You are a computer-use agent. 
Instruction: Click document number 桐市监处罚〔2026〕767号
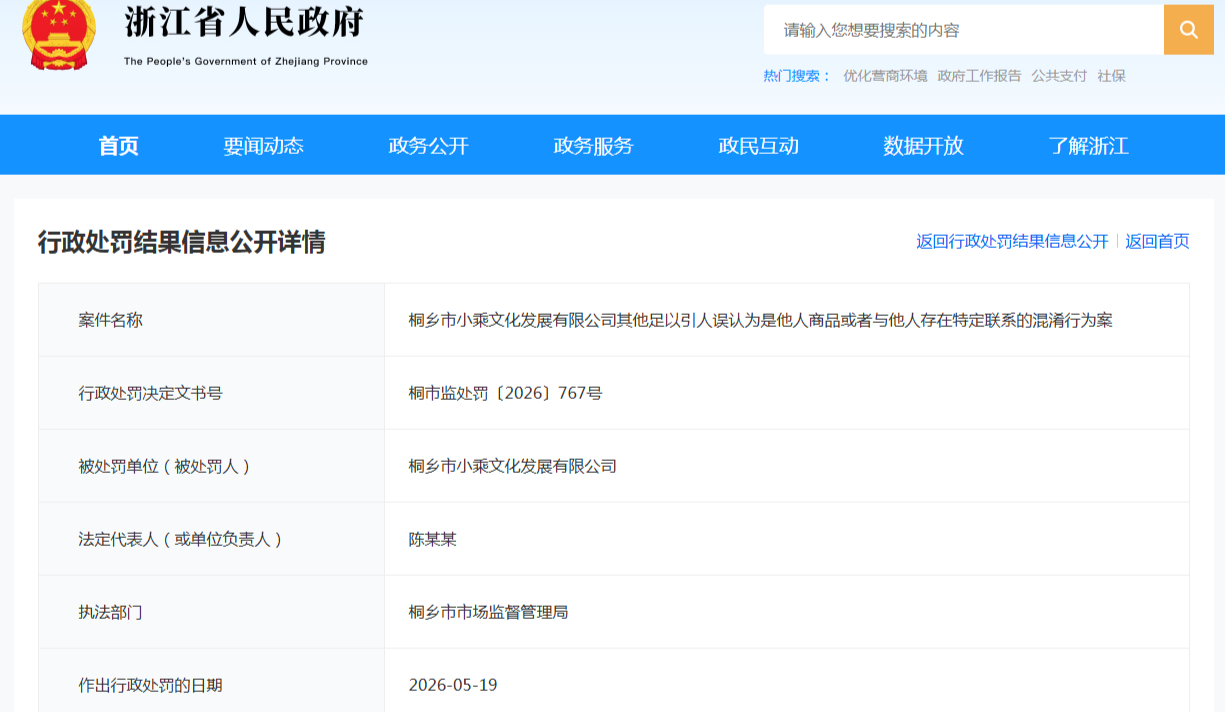505,393
